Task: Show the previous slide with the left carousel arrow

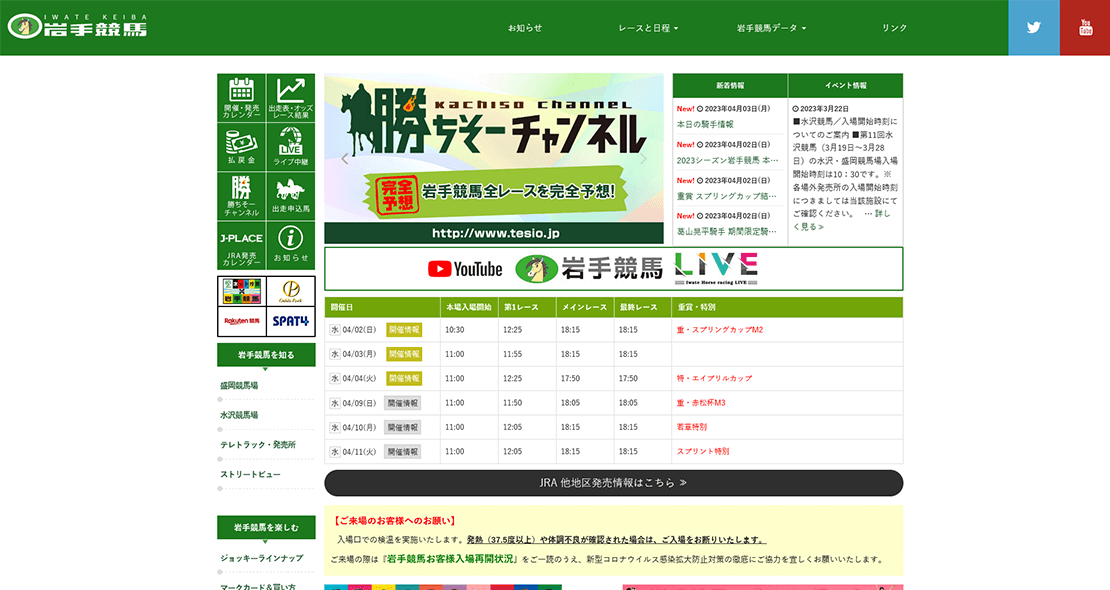Action: pyautogui.click(x=345, y=159)
